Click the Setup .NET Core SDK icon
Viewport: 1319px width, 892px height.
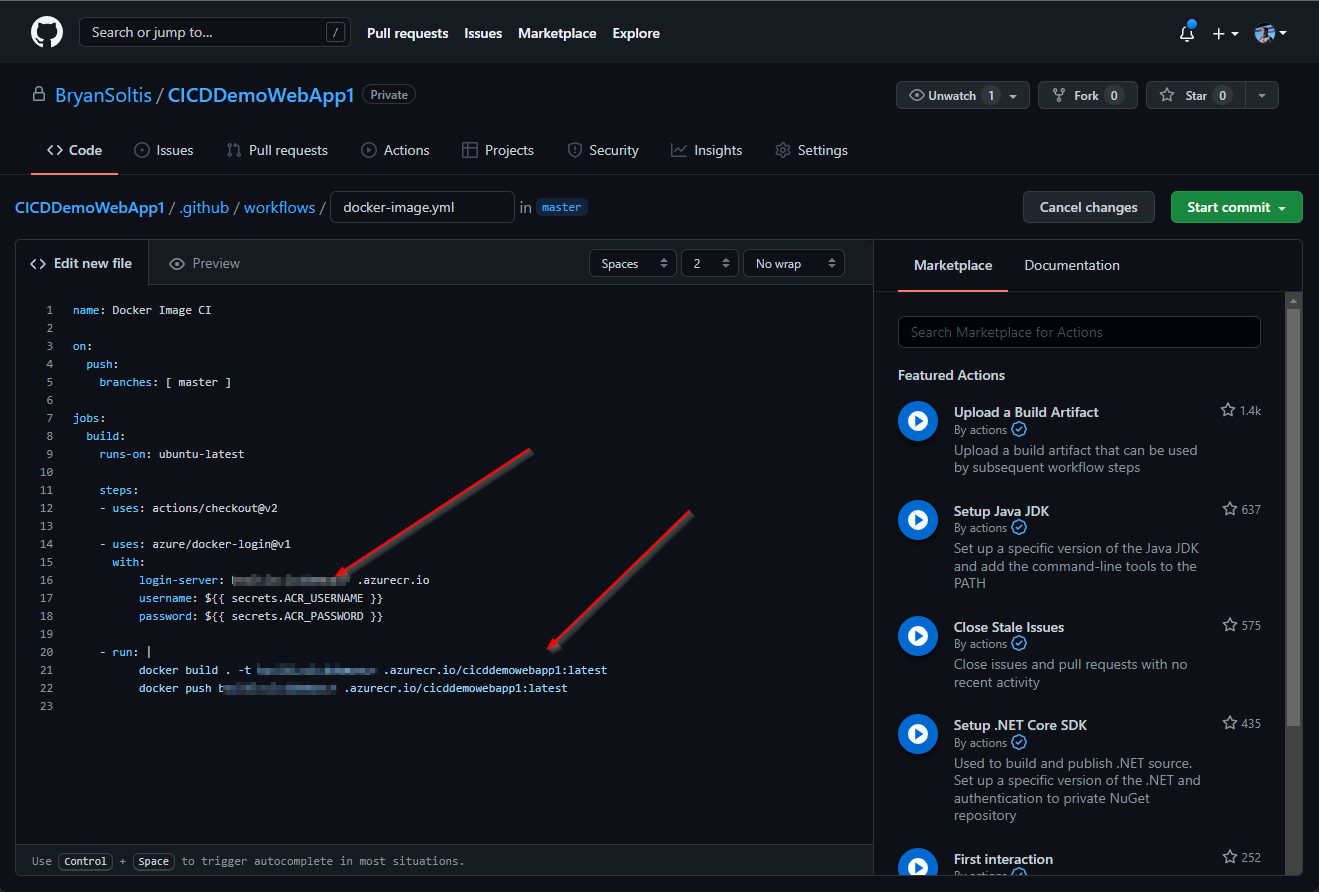point(917,734)
